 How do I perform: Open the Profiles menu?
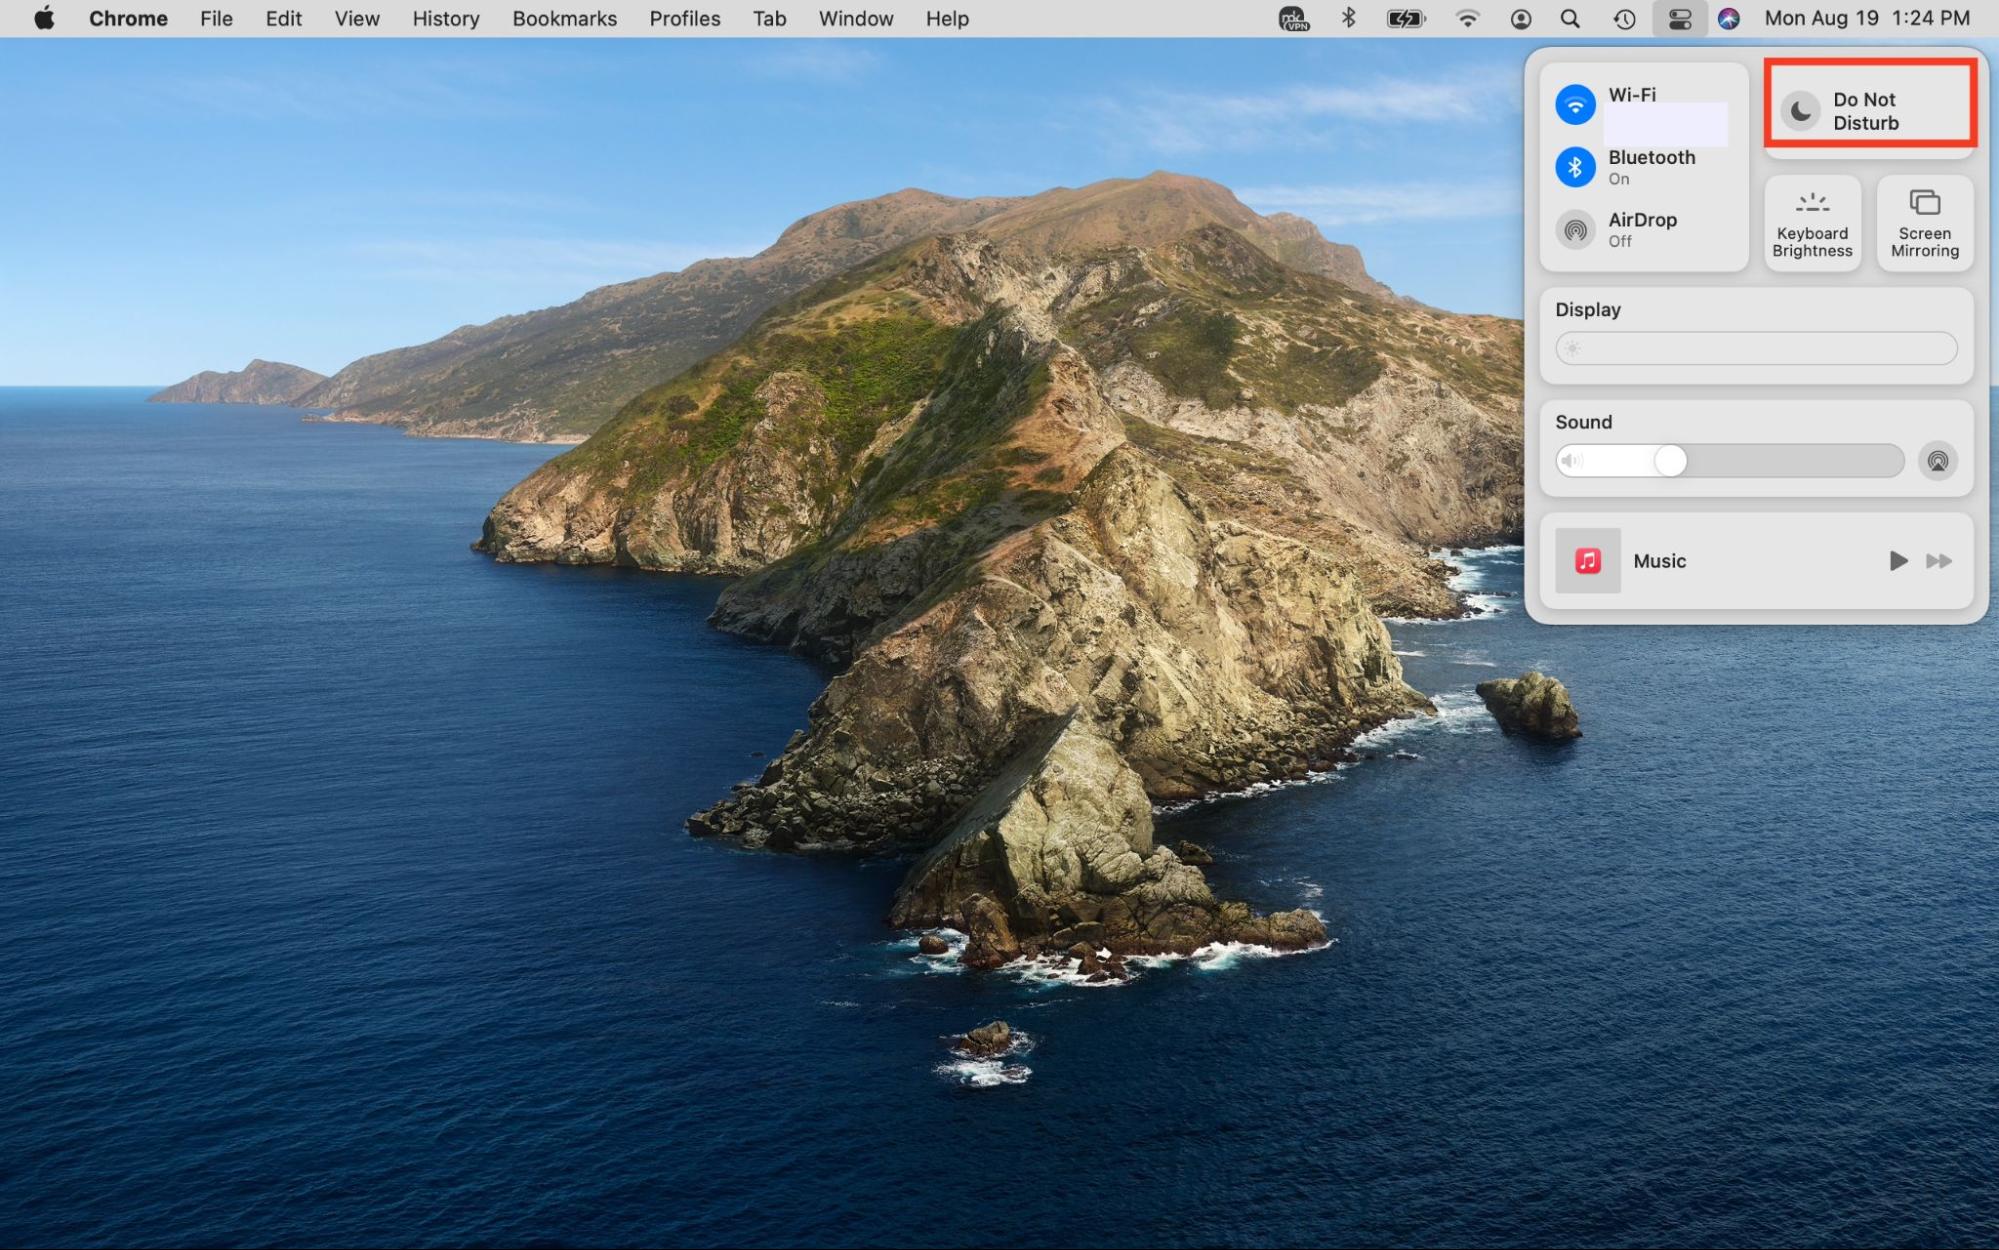click(x=684, y=18)
